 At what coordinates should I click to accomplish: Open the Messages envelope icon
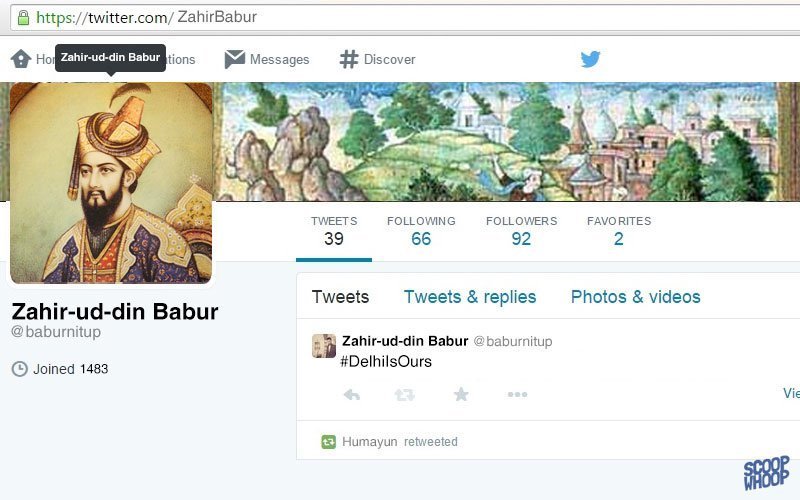235,59
